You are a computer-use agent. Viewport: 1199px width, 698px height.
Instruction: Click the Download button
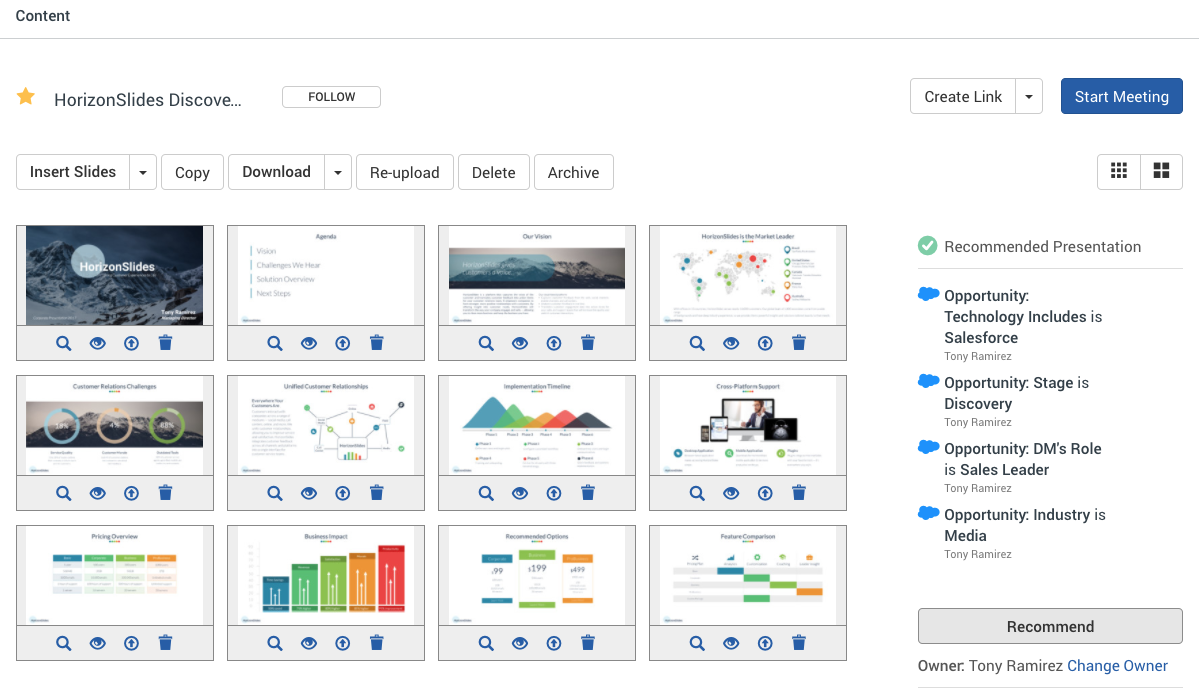click(276, 172)
